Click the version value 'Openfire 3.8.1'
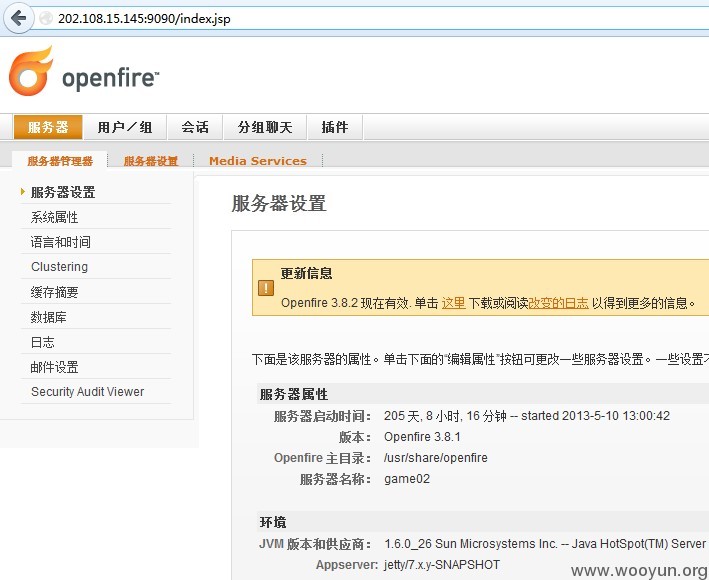The image size is (709, 580). click(x=422, y=437)
